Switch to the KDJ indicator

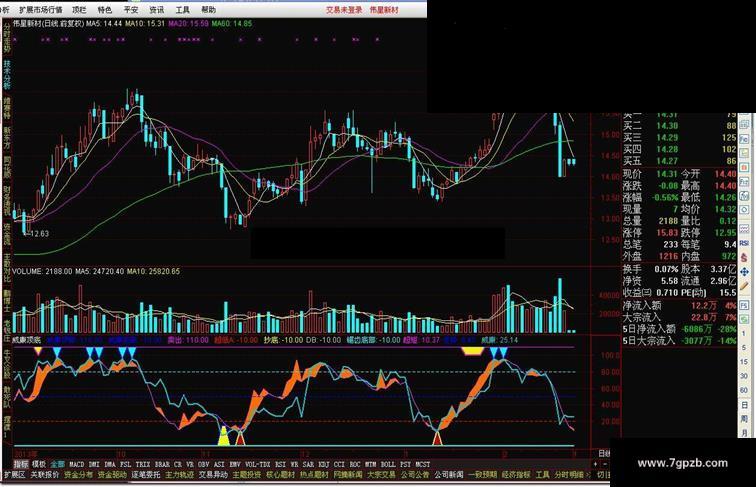tap(324, 464)
